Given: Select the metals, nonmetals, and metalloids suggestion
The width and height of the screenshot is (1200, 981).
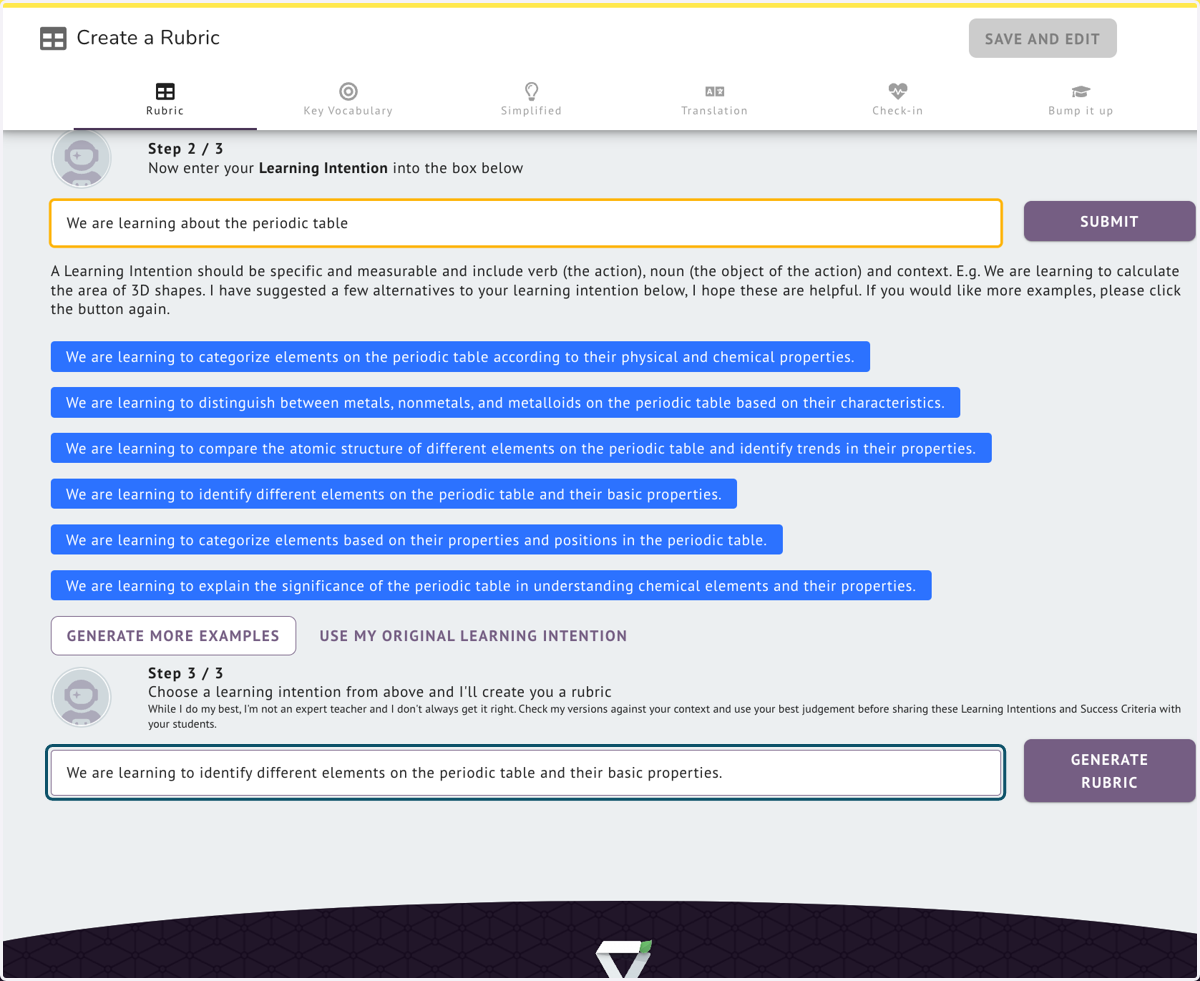Looking at the screenshot, I should tap(505, 403).
